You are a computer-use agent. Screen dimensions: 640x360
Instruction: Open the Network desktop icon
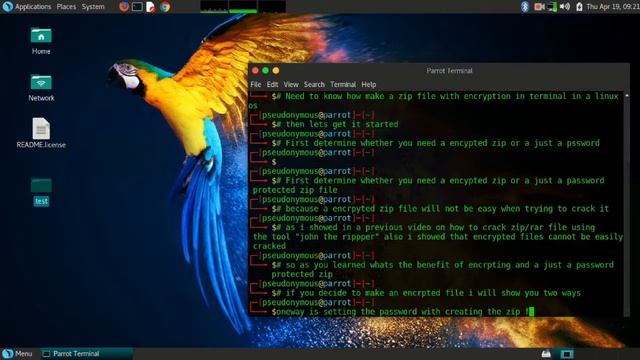point(41,88)
